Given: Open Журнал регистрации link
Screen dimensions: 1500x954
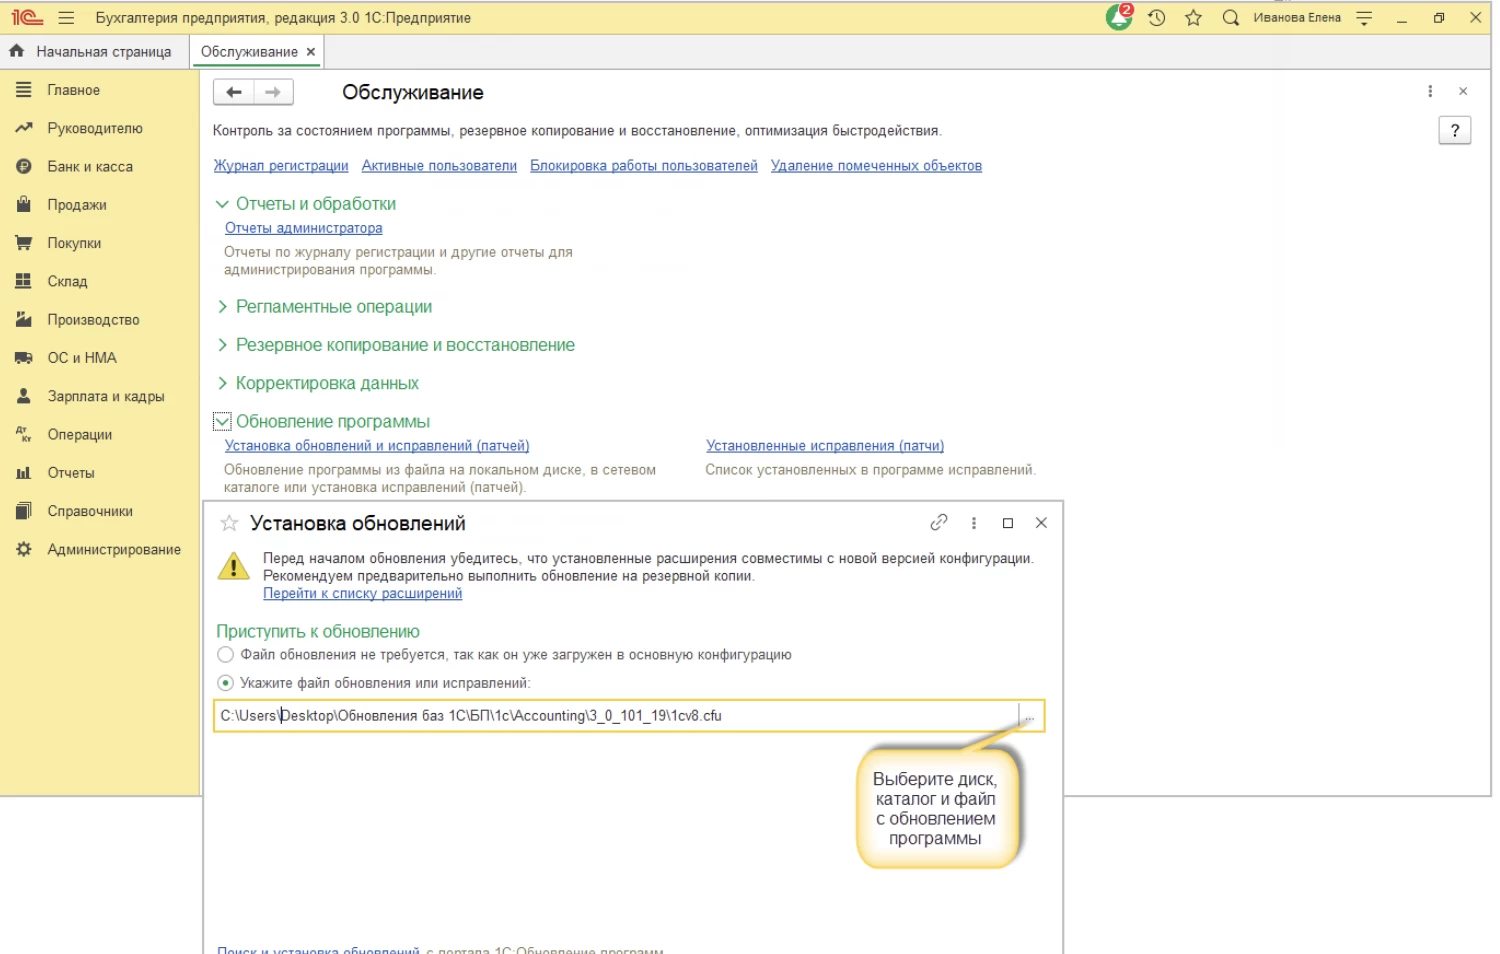Looking at the screenshot, I should (x=281, y=166).
